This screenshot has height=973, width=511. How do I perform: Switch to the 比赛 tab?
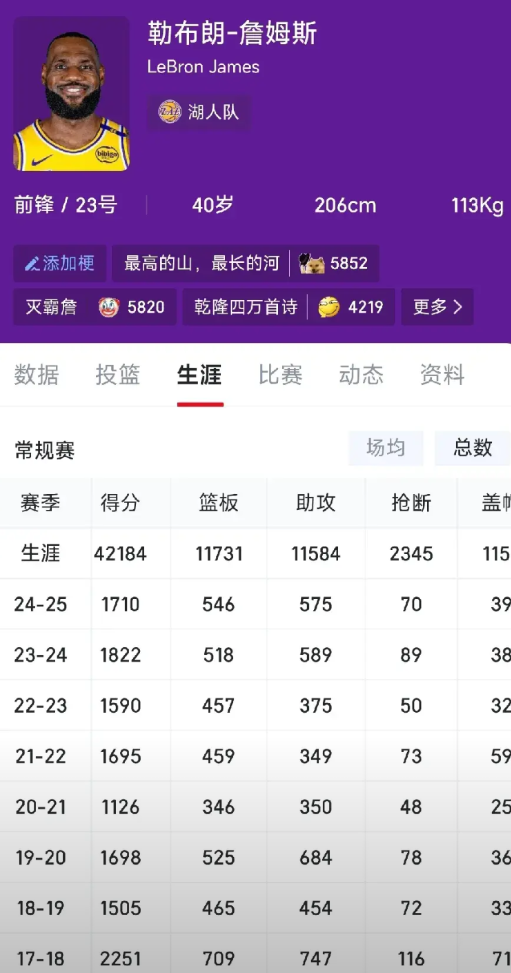[x=281, y=375]
